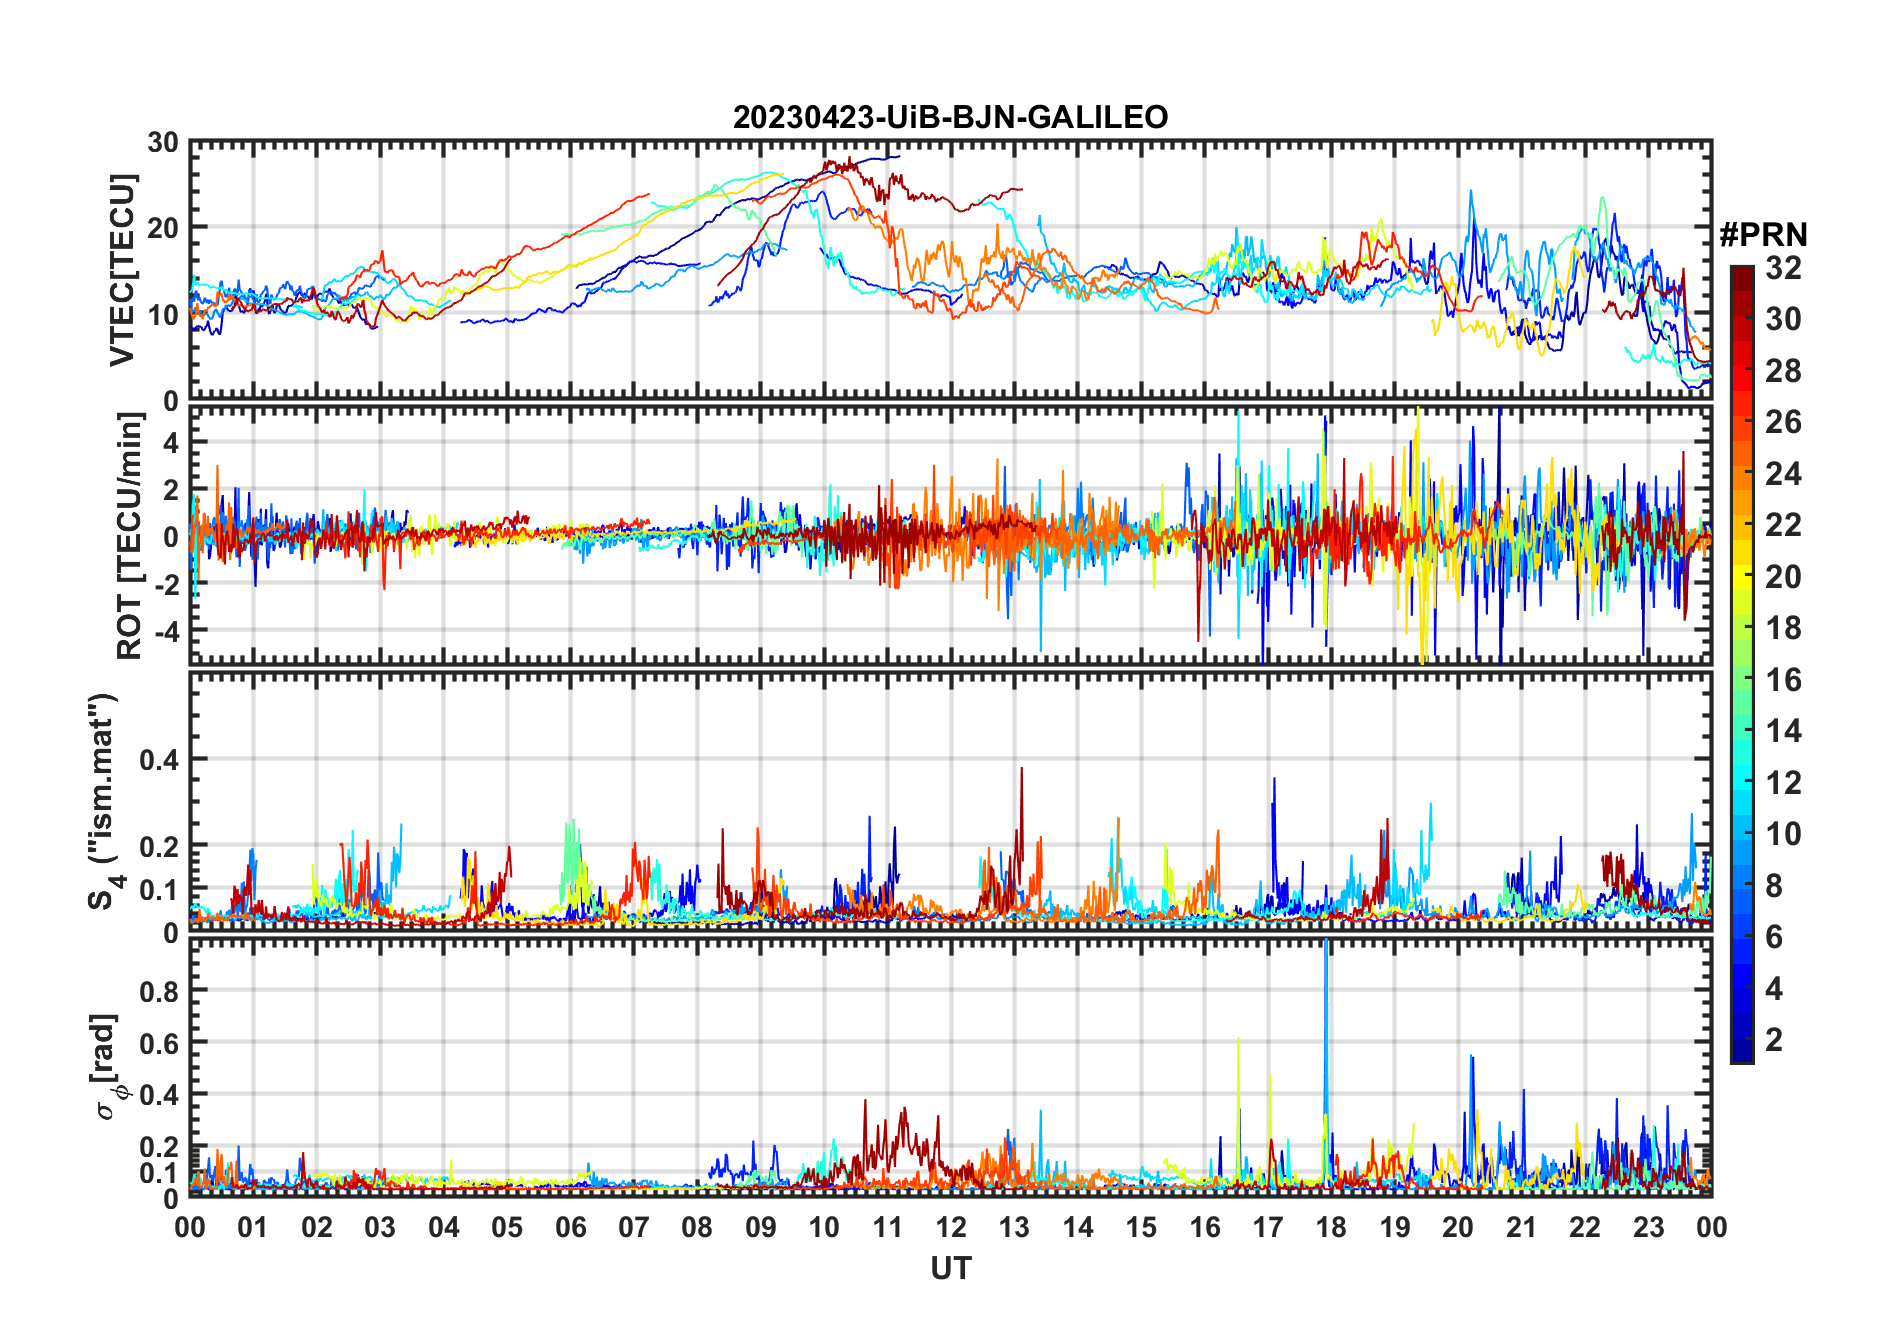Select hour 11 on the UT axis
This screenshot has width=1902, height=1330.
[x=887, y=1227]
